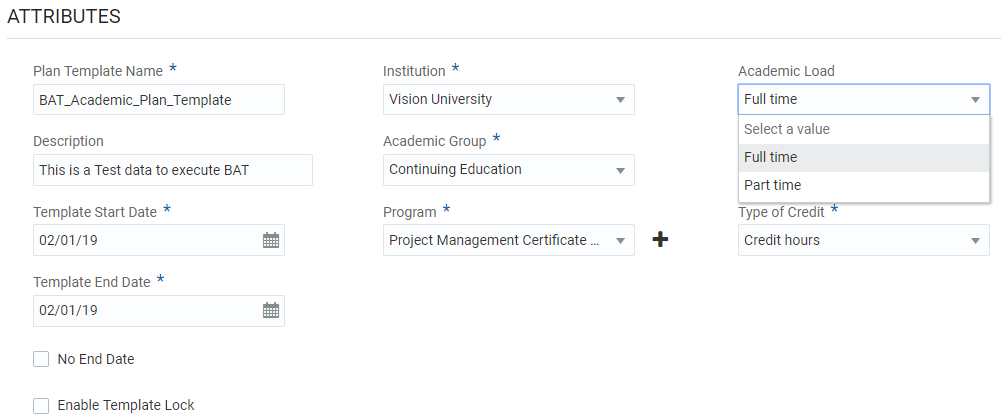Click the 'No End Date' label text
The image size is (1001, 418).
(96, 359)
